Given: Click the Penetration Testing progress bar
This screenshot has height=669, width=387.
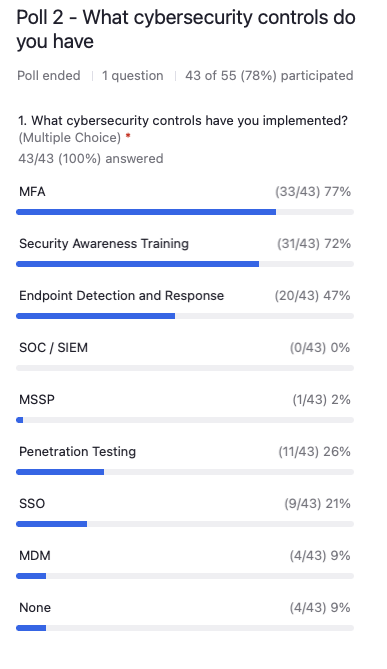Looking at the screenshot, I should coord(185,472).
